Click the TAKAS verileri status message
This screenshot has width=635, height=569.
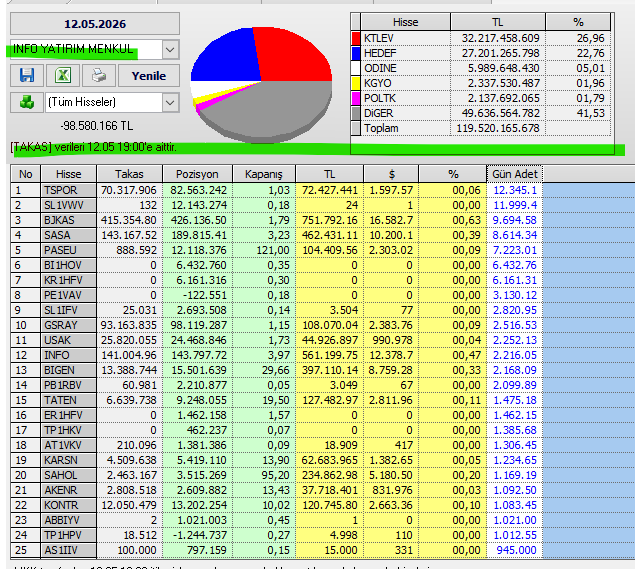pyautogui.click(x=94, y=147)
